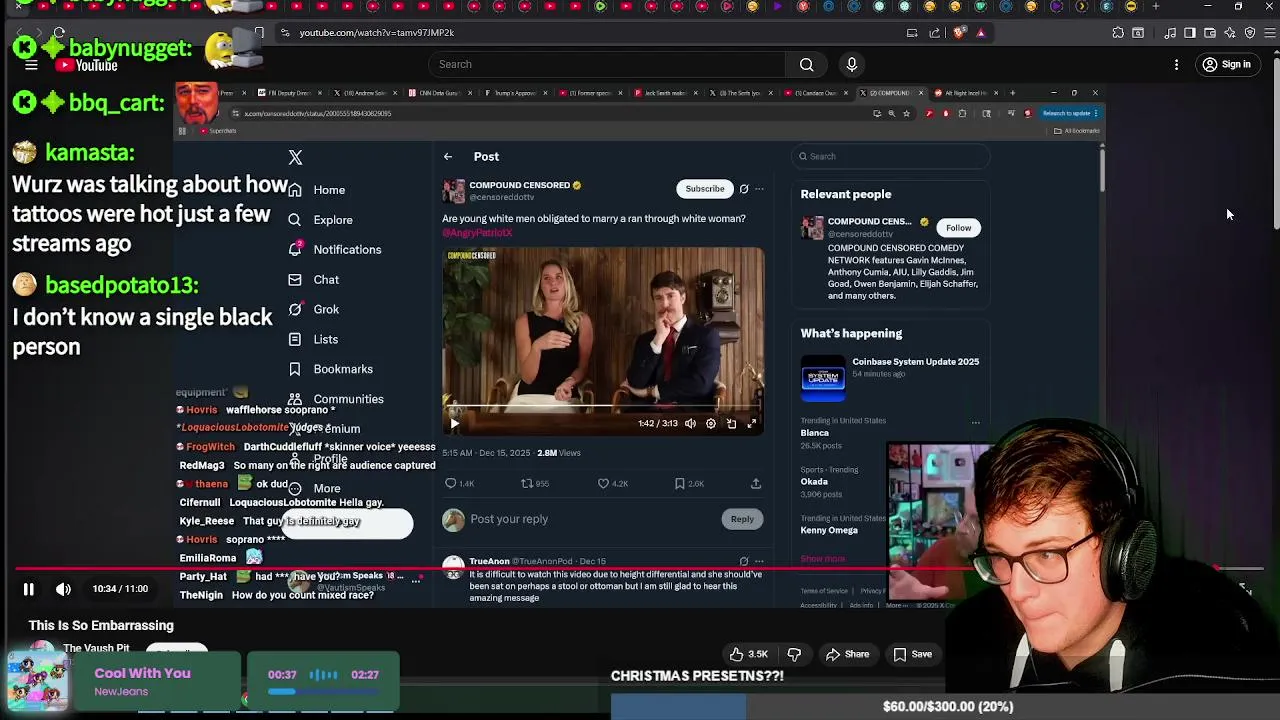Expand tweet video to fullscreen
1280x720 pixels.
tap(752, 423)
